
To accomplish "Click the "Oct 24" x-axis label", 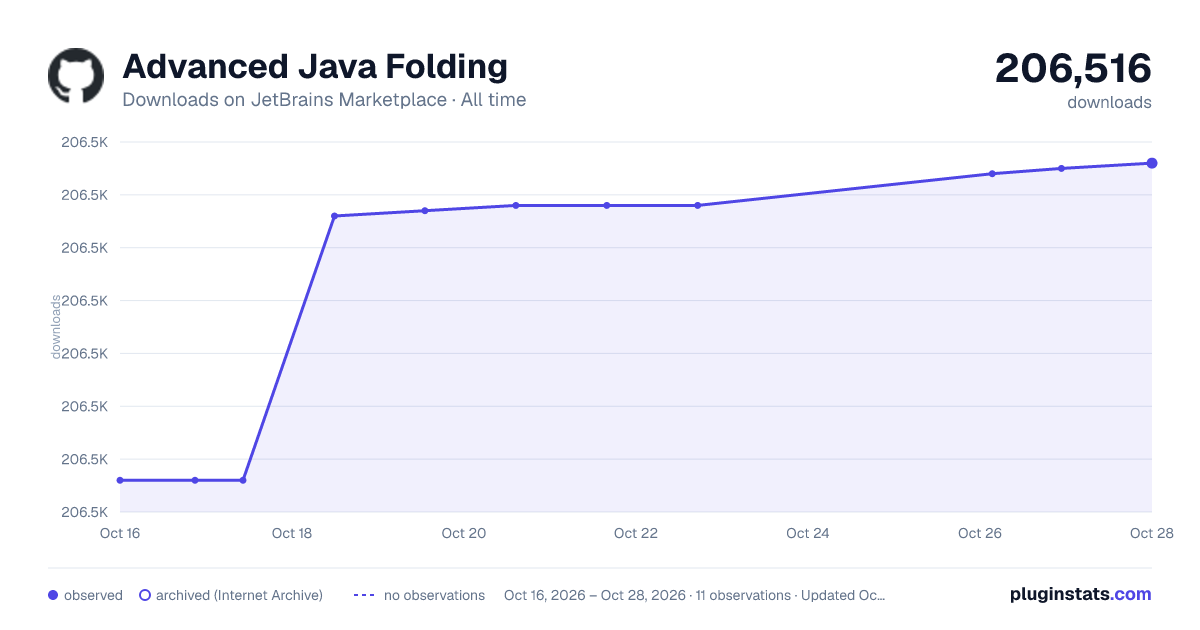I will [x=808, y=533].
